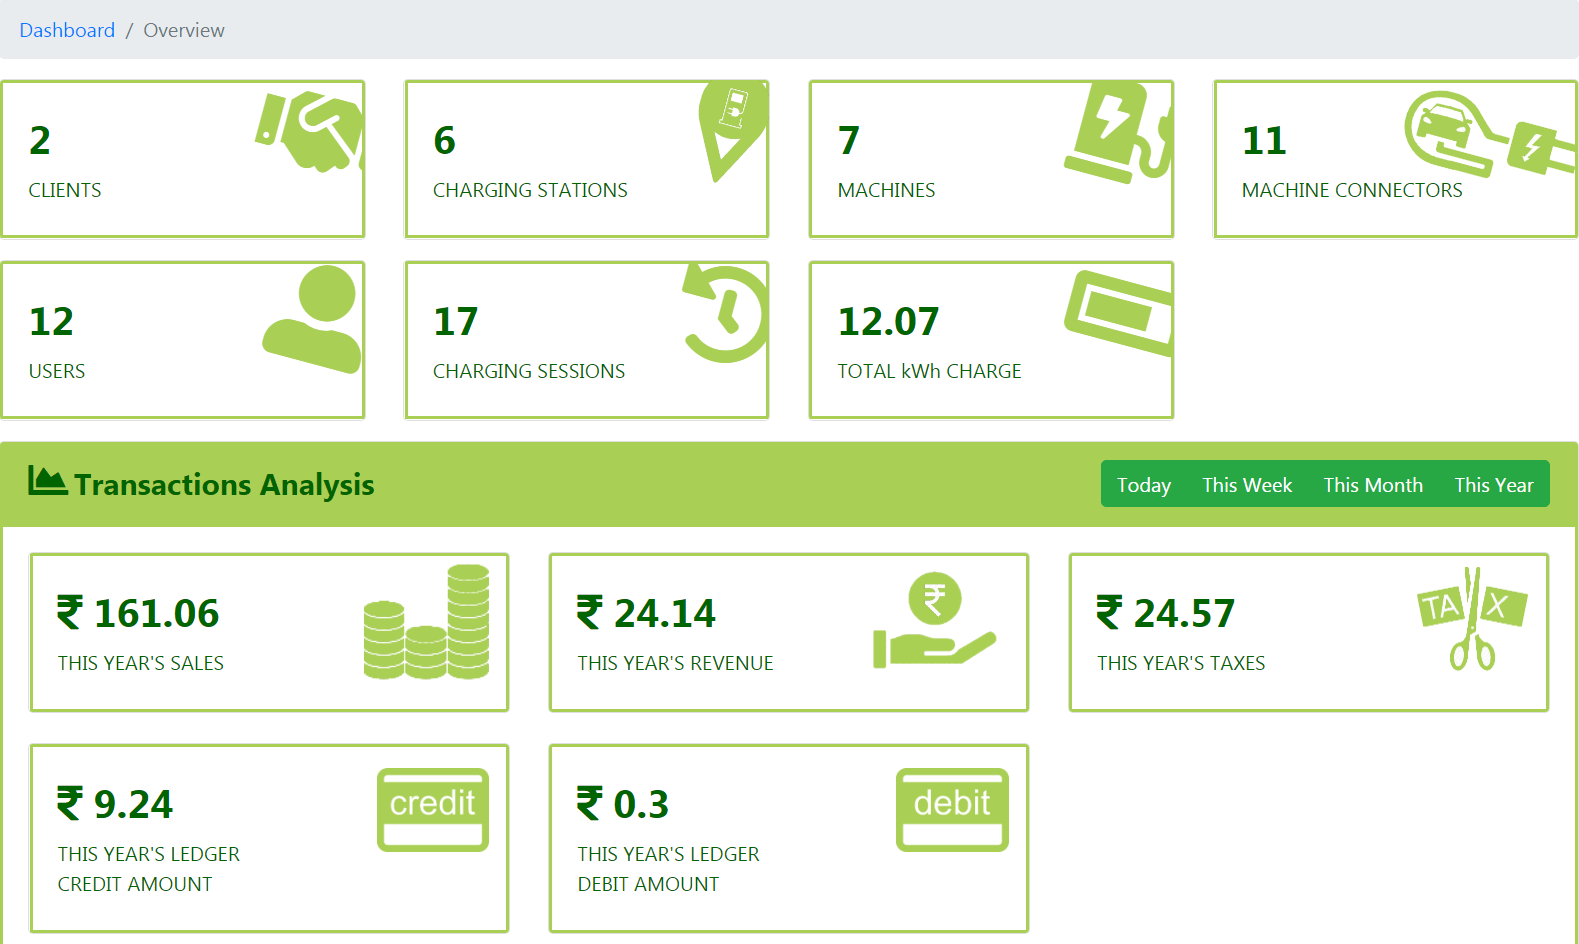Click the credit card icon on Ledger Credit card
The image size is (1579, 944).
pyautogui.click(x=433, y=810)
